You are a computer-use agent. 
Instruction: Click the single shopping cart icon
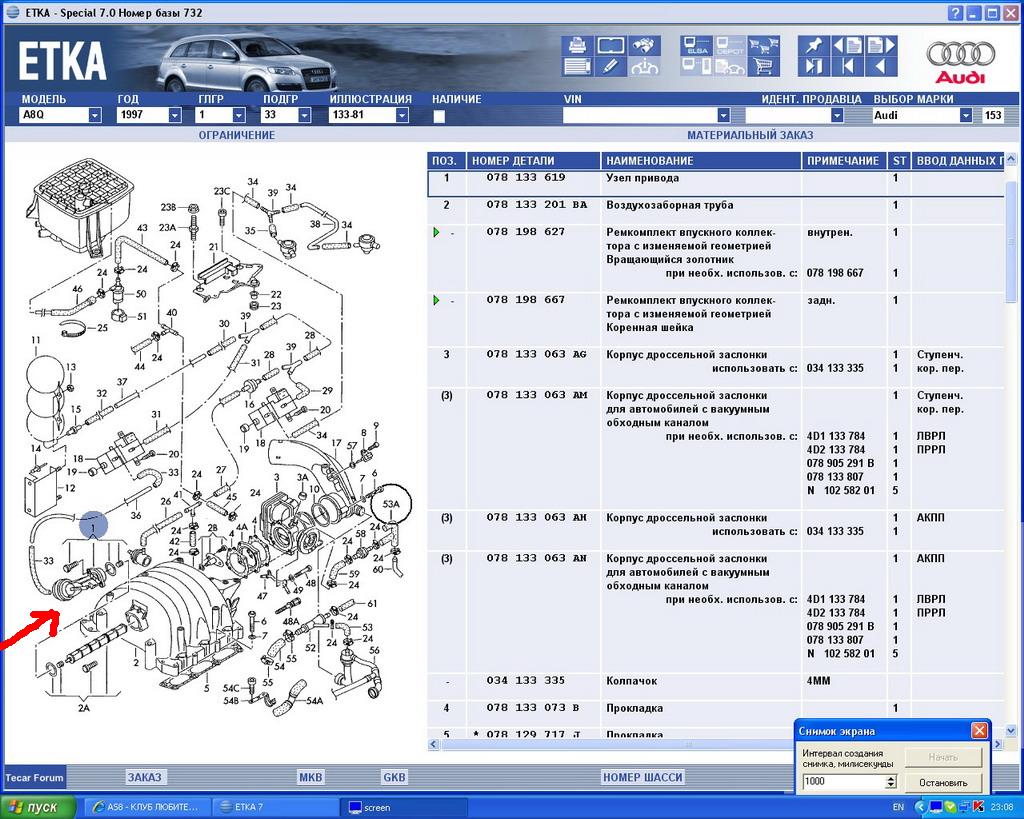765,67
